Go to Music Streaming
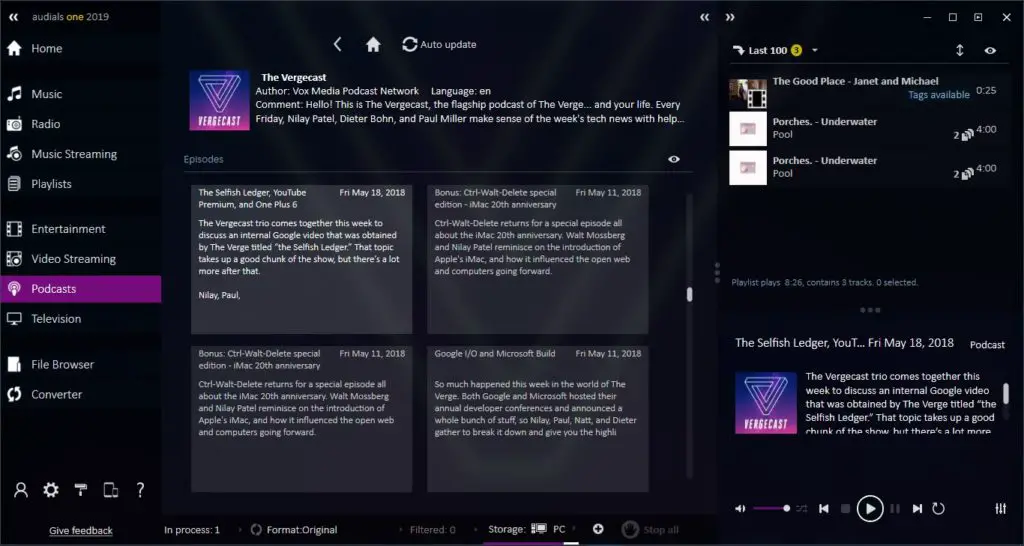Image resolution: width=1024 pixels, height=546 pixels. 80,154
